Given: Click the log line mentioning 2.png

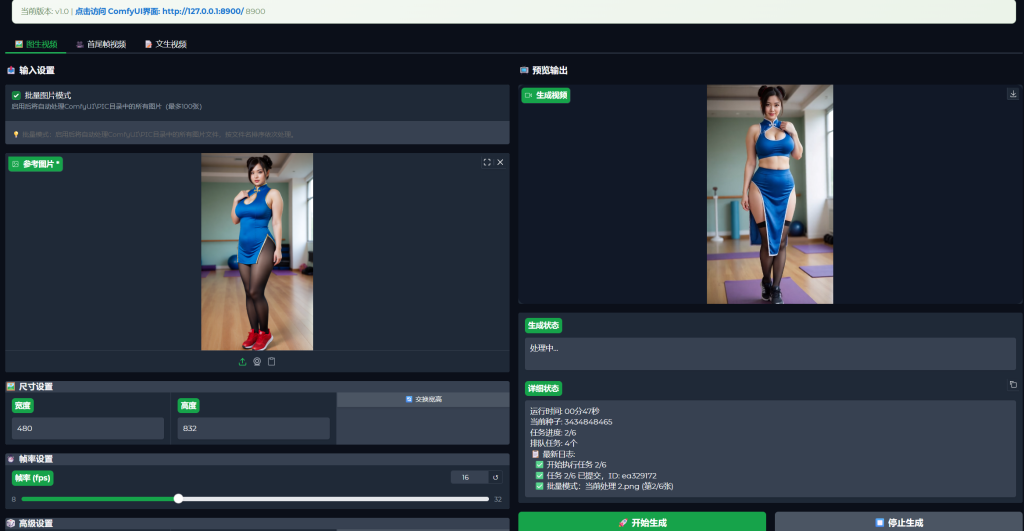Looking at the screenshot, I should pos(604,487).
